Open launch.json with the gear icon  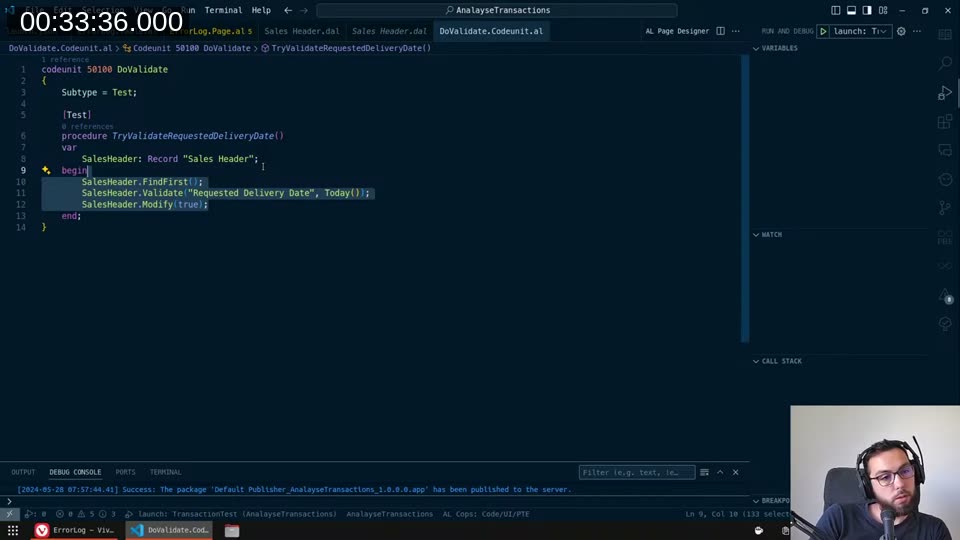pos(901,31)
